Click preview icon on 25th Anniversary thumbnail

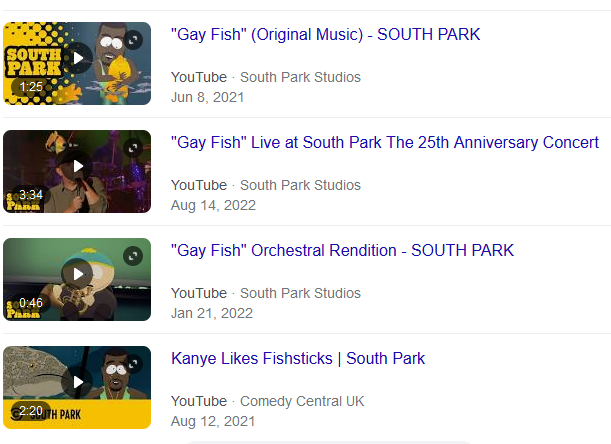click(x=134, y=147)
